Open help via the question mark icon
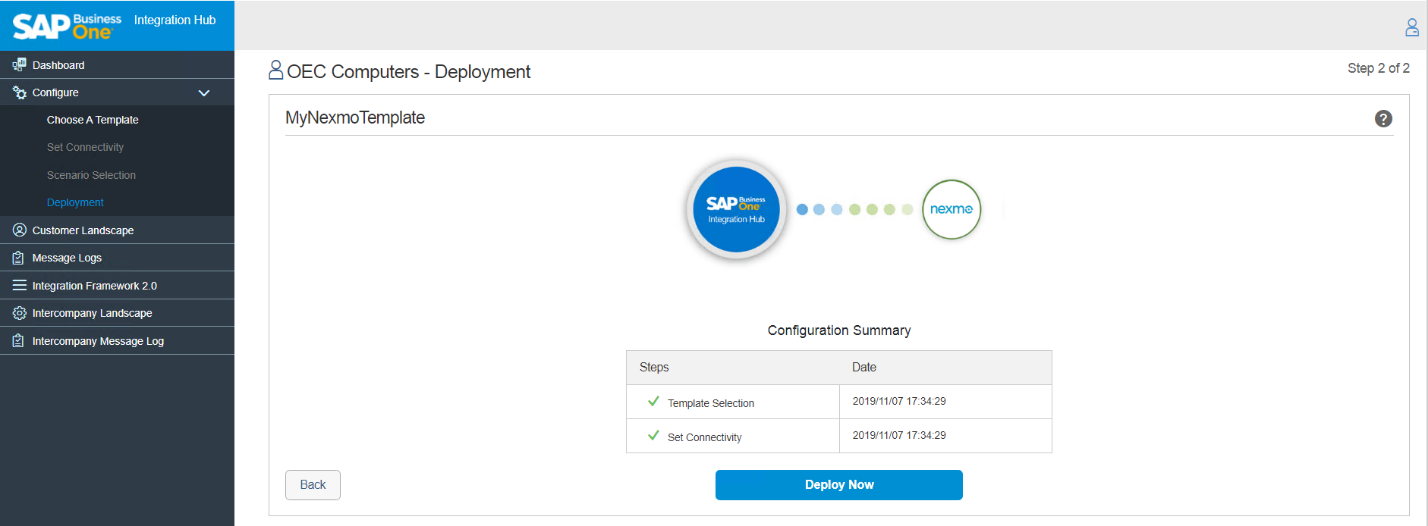 [x=1383, y=119]
